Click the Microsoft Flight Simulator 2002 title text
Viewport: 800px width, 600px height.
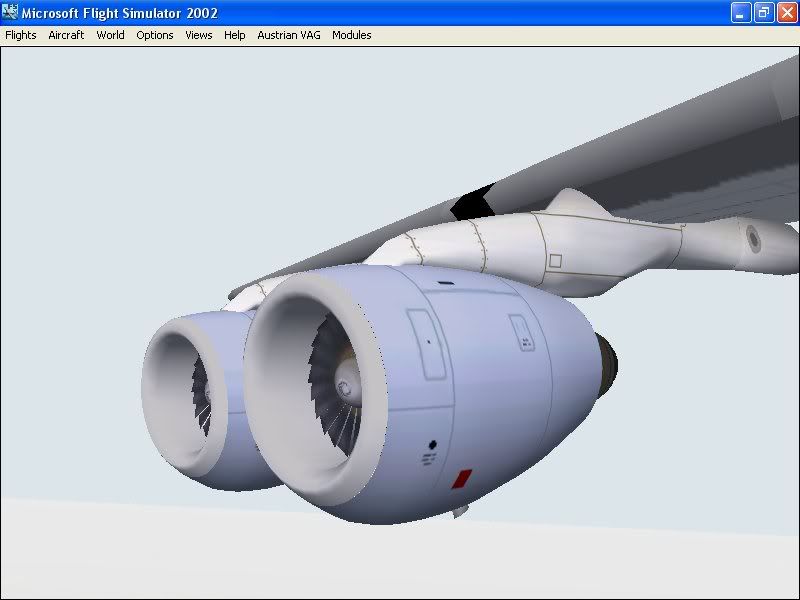coord(123,13)
